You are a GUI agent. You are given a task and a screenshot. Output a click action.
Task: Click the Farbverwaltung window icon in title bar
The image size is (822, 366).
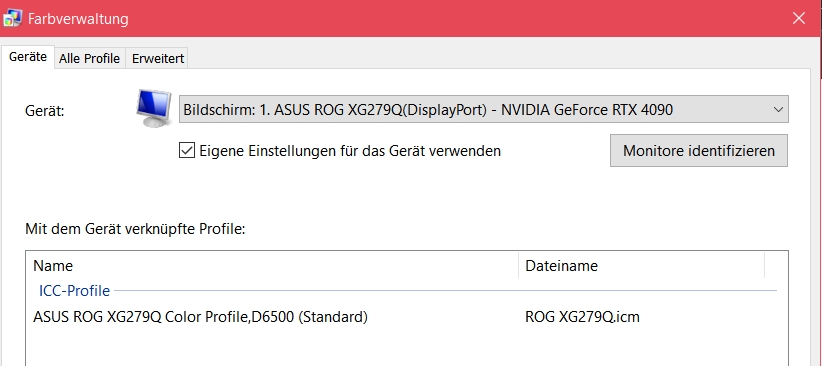point(12,18)
